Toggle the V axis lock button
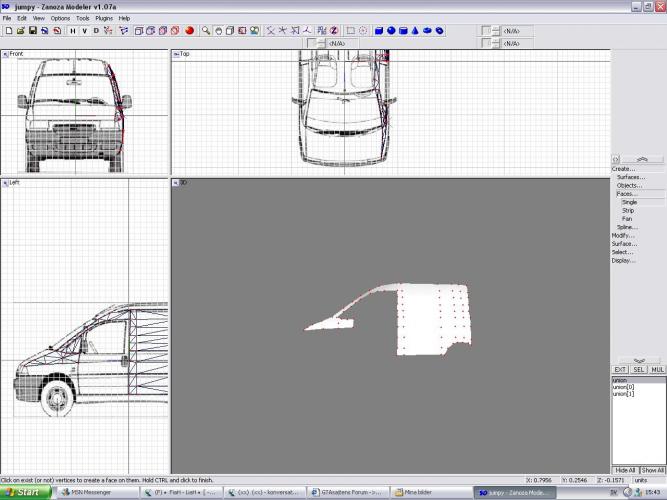This screenshot has height=500, width=667. (85, 31)
